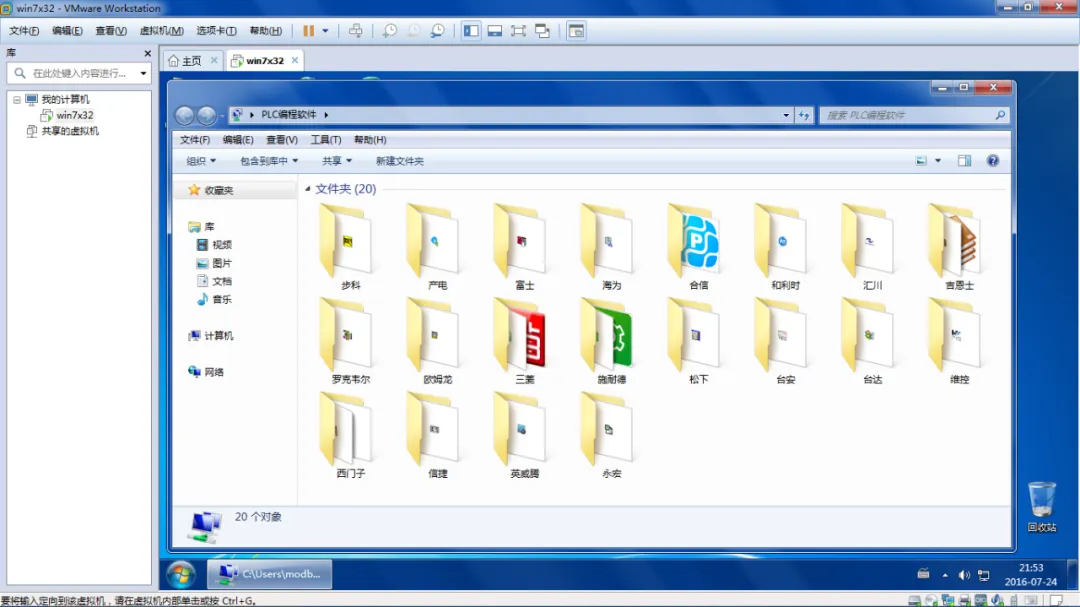Open the VMware library search filter dropdown

[143, 73]
